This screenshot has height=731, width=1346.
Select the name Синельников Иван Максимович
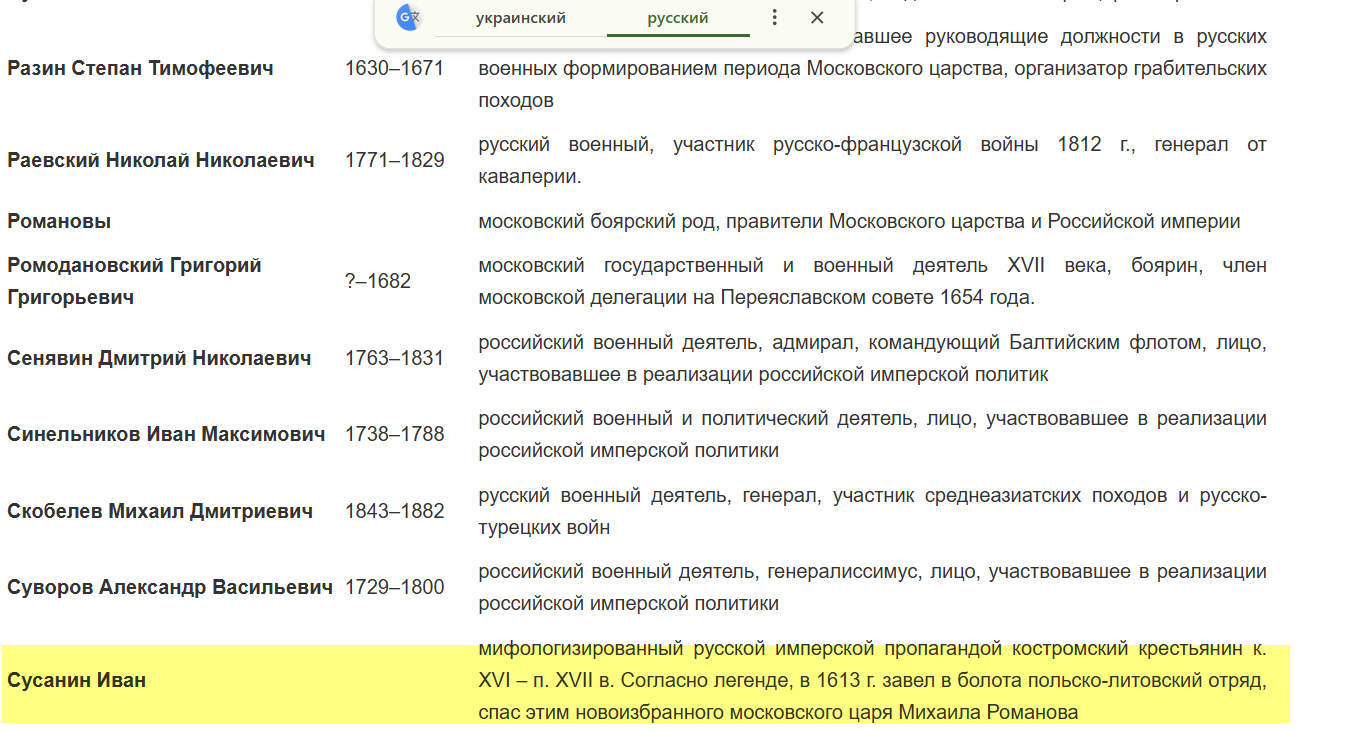pyautogui.click(x=166, y=434)
